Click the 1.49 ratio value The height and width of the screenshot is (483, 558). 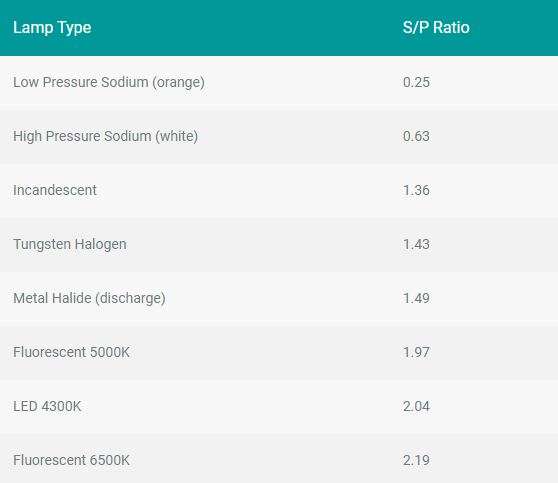pyautogui.click(x=416, y=298)
